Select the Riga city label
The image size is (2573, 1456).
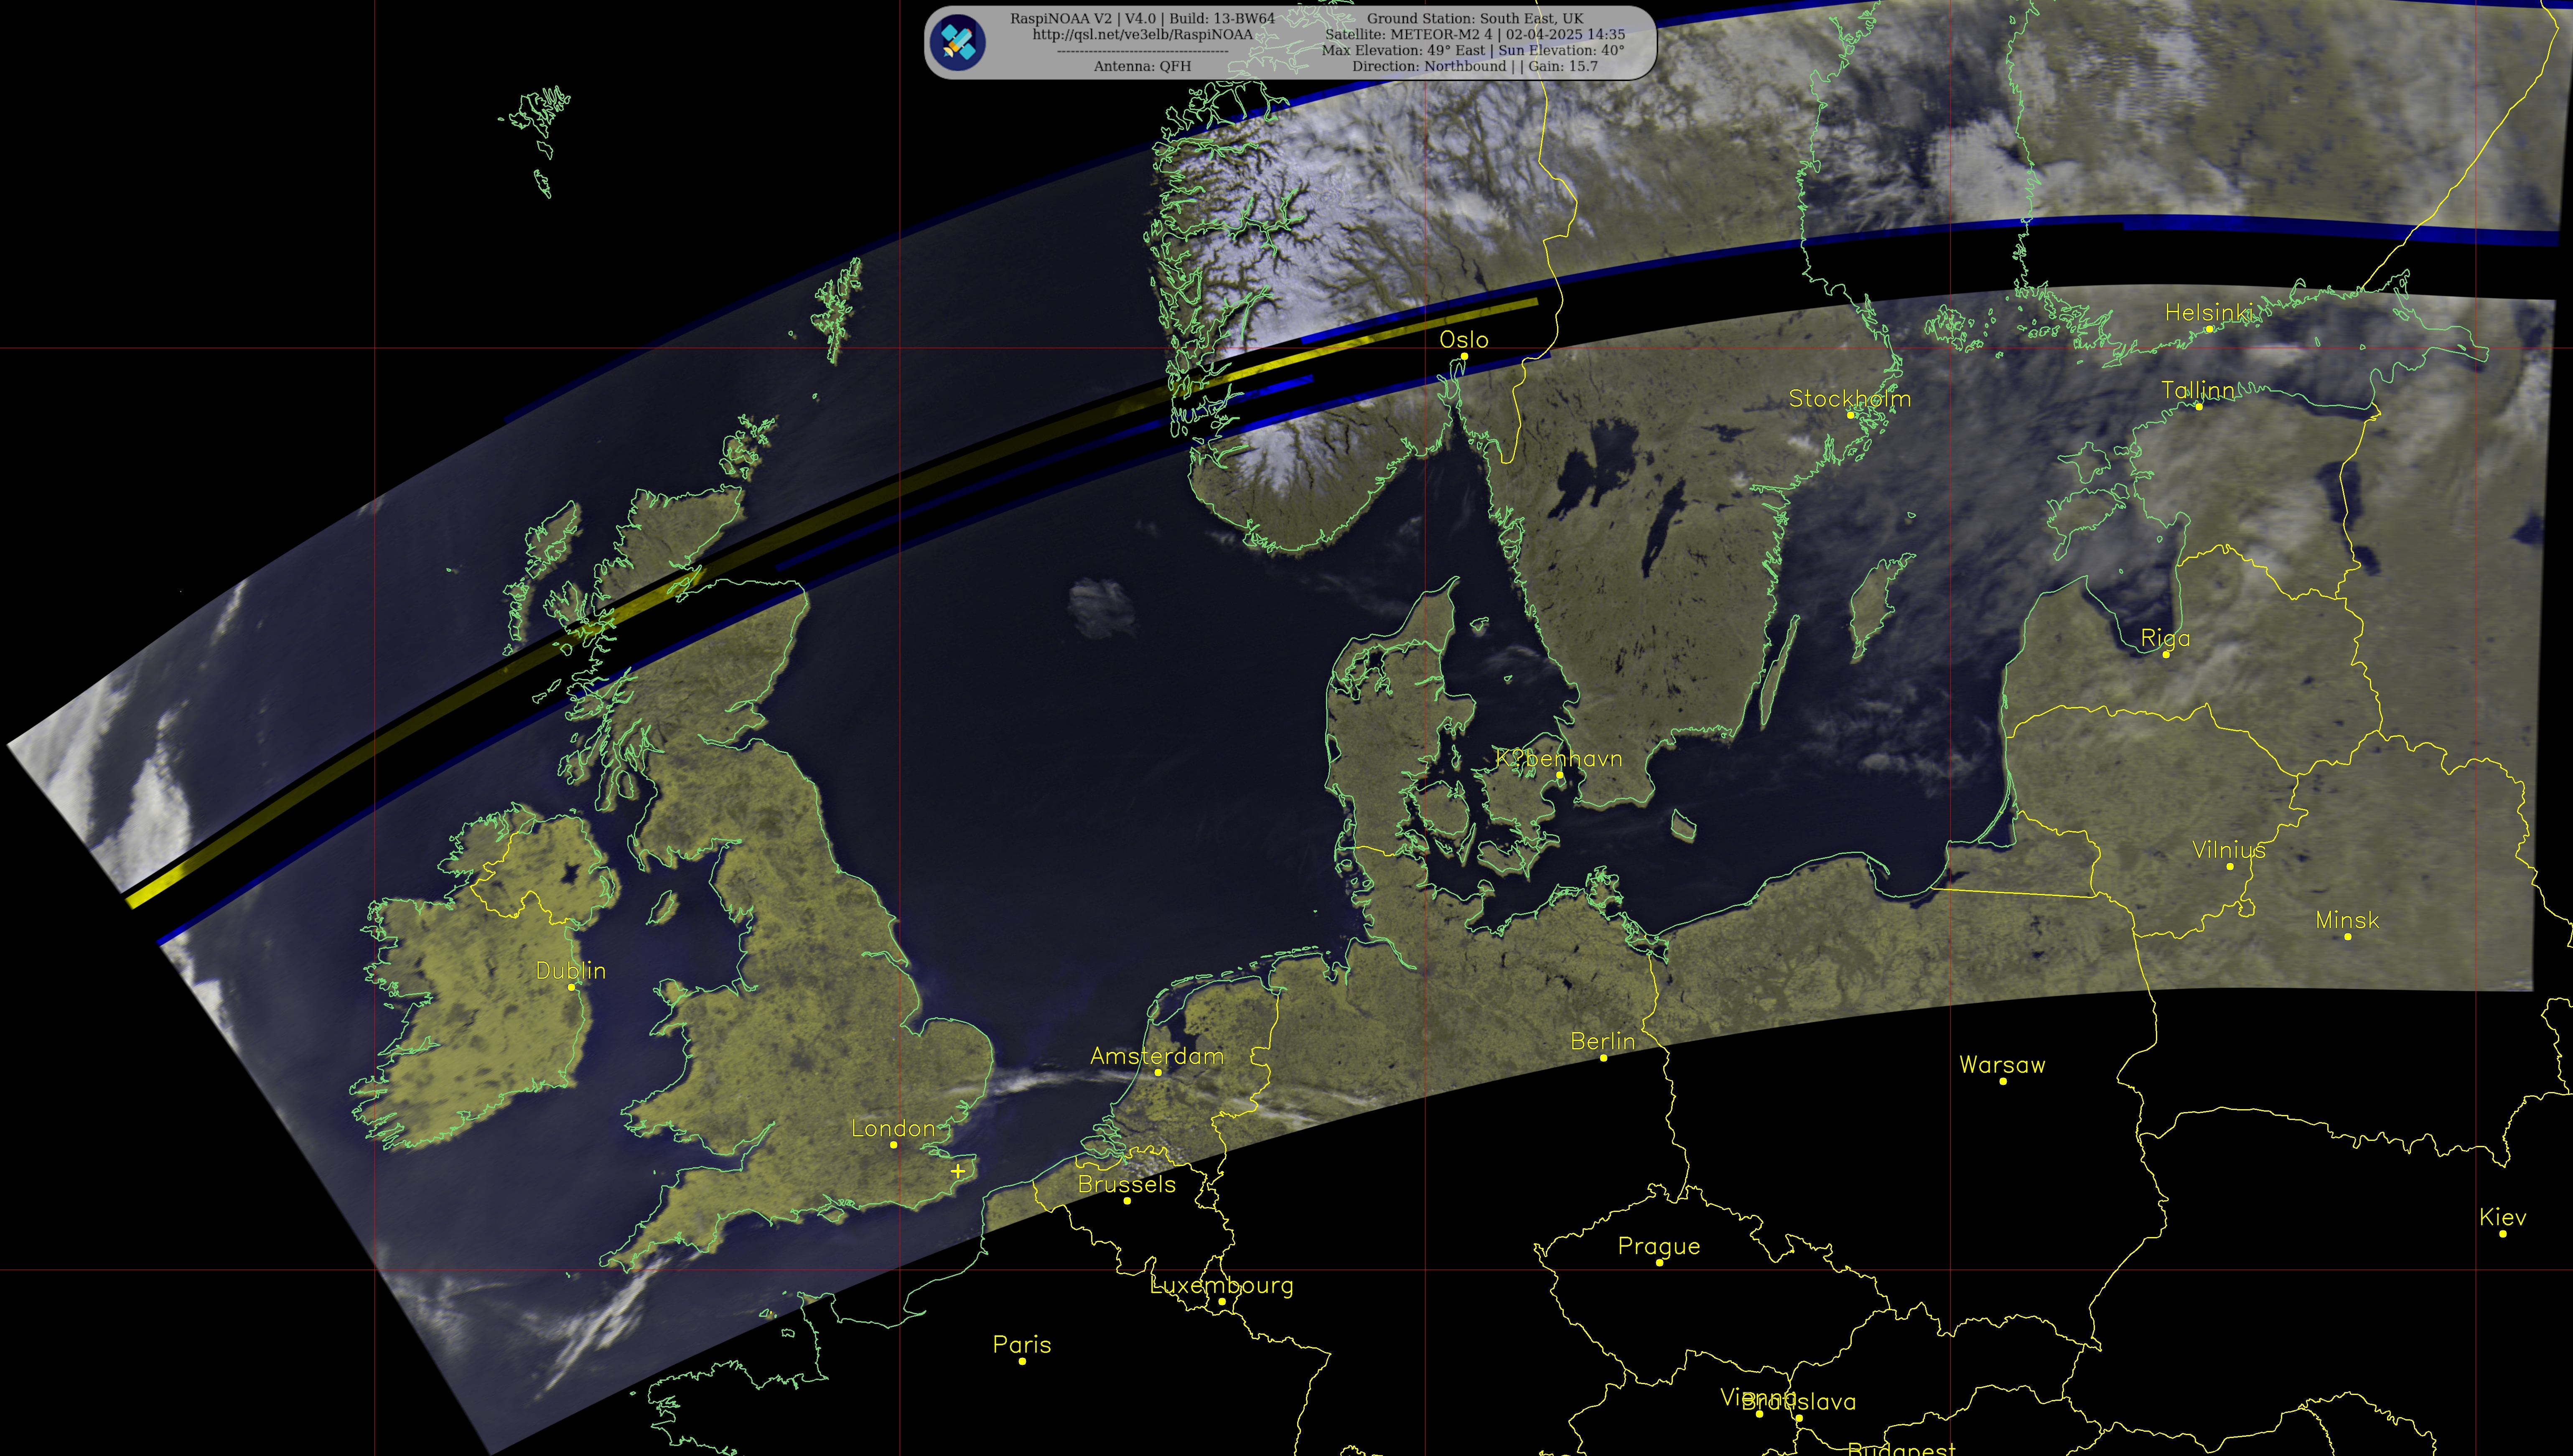[2165, 638]
